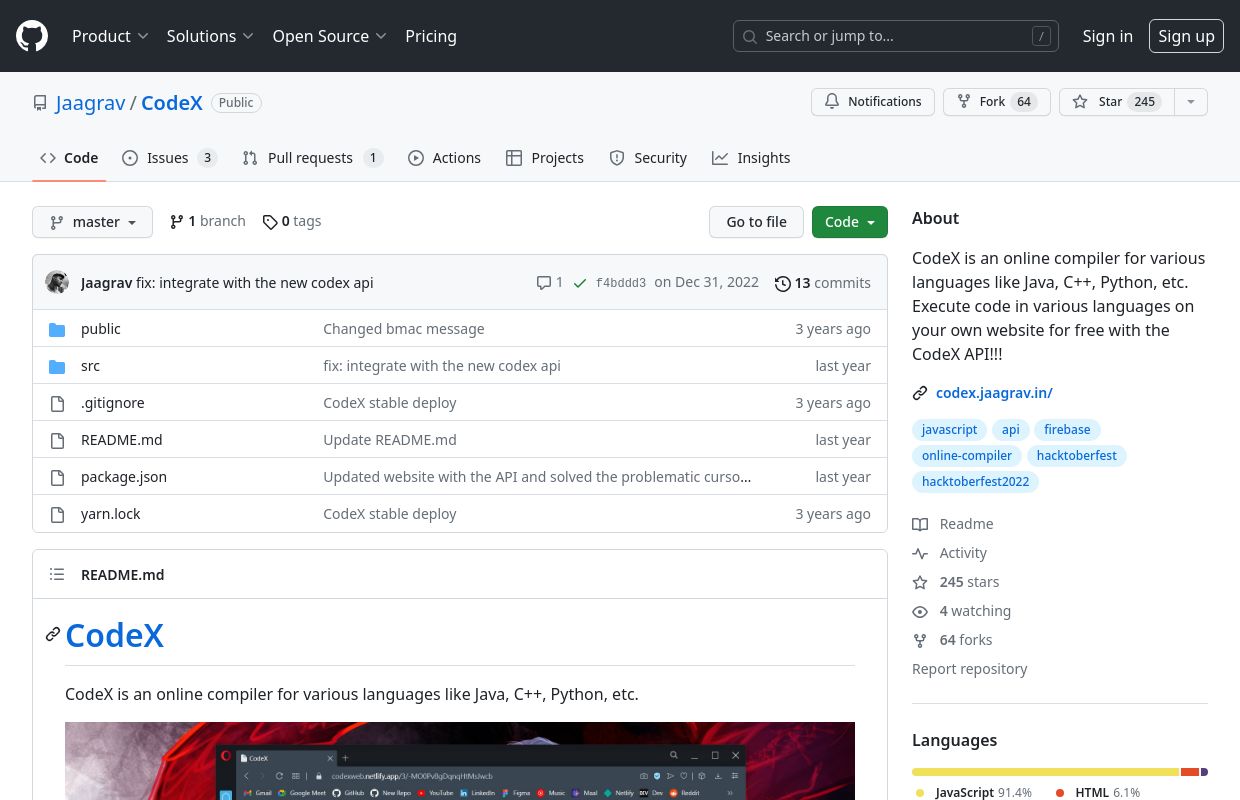Click the online-compiler topic tag
This screenshot has height=800, width=1240.
[x=967, y=455]
